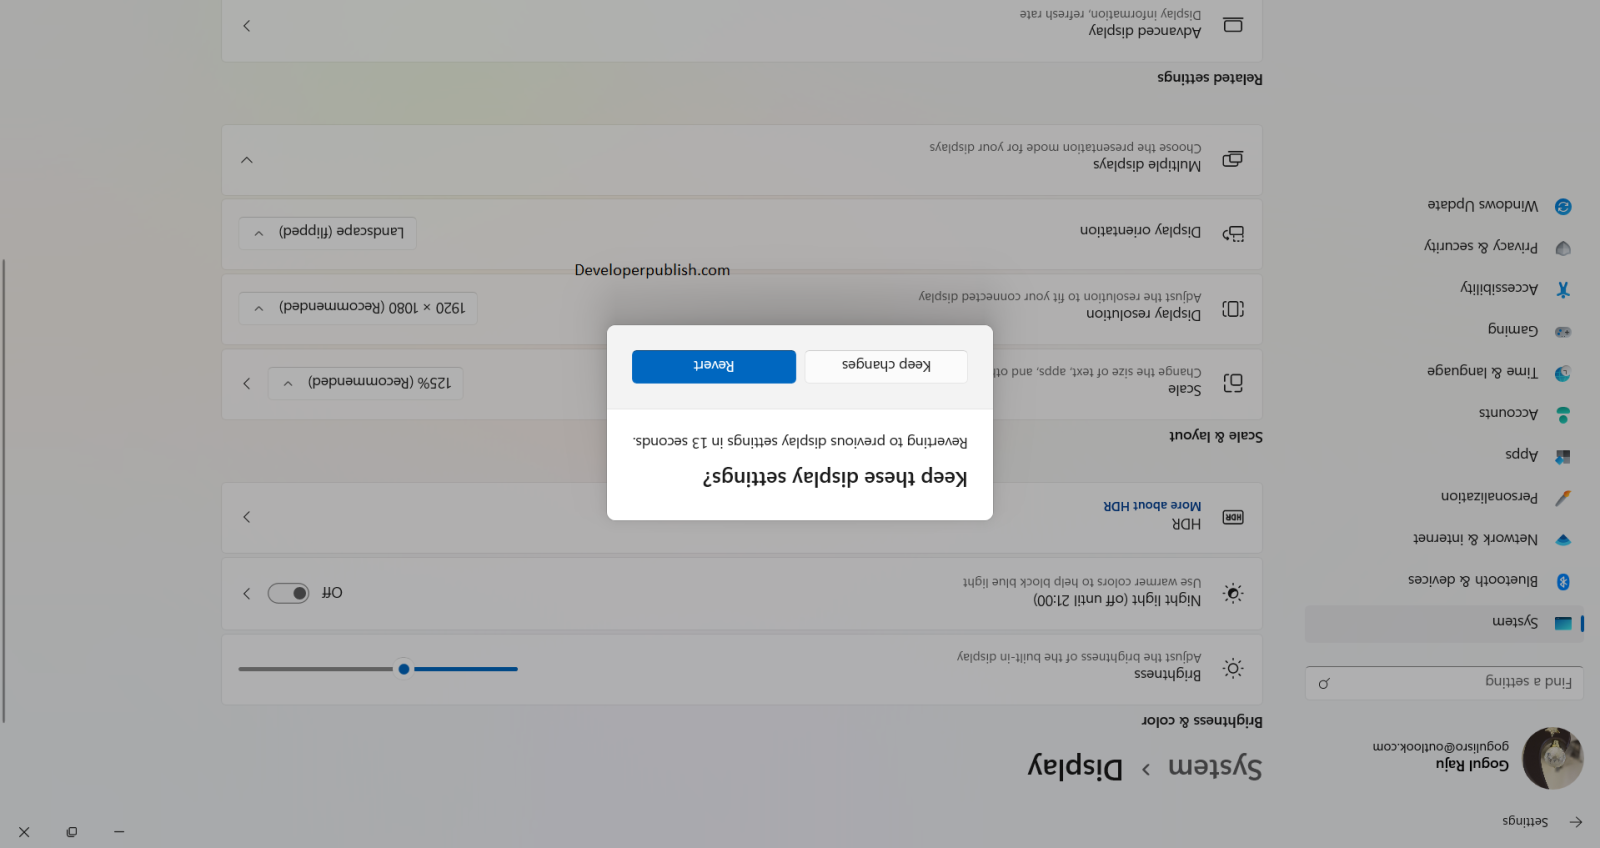Click the More about HDR link

coord(1152,506)
